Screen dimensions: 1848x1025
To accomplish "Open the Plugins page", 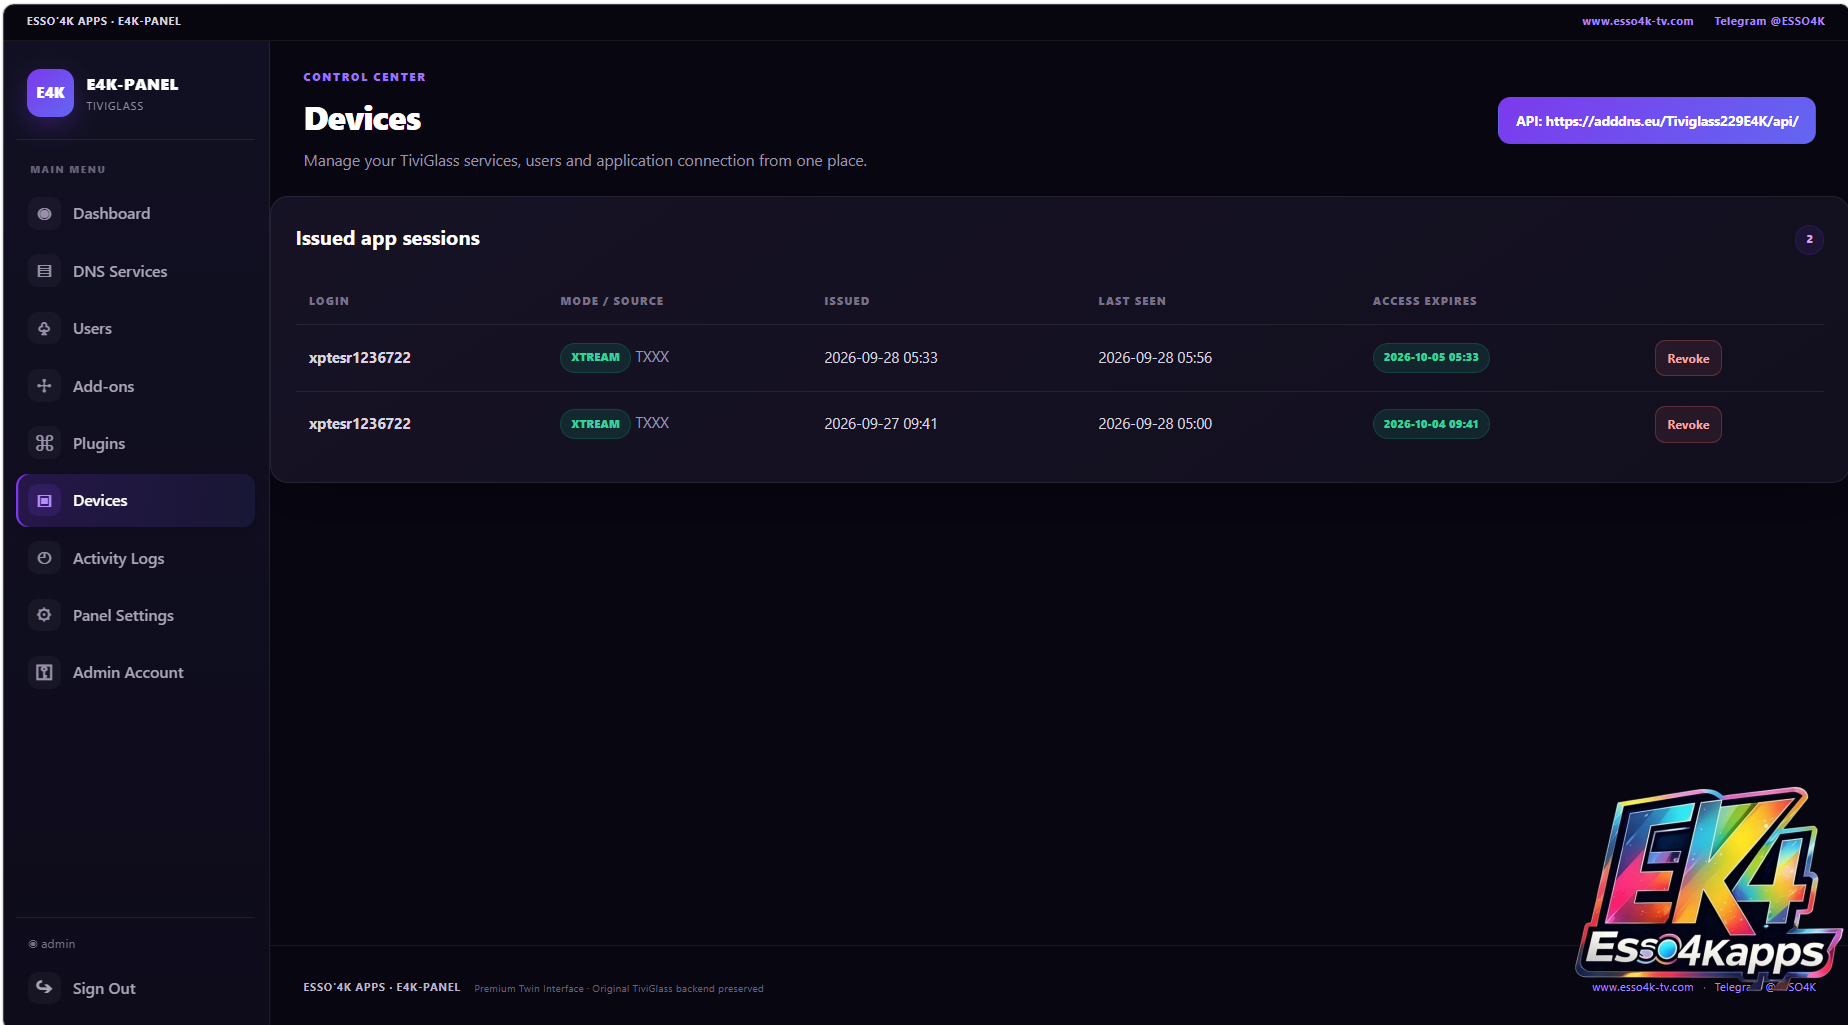I will tap(136, 443).
